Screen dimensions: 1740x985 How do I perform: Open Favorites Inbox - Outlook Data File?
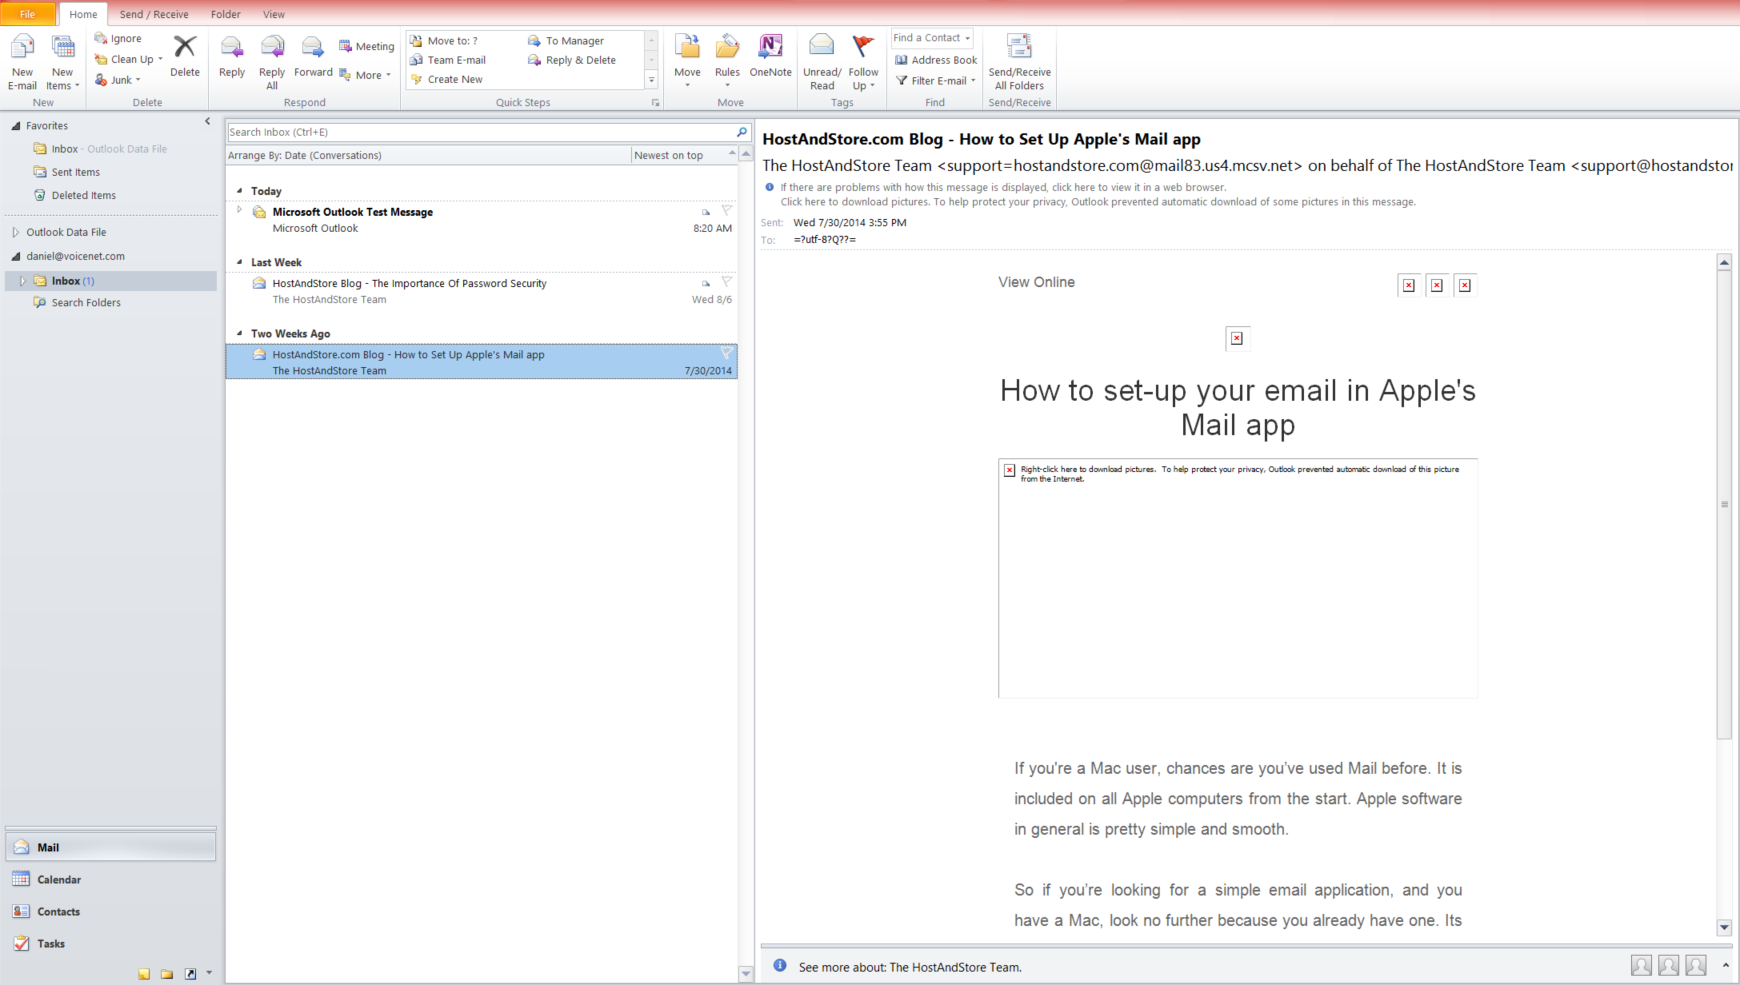tap(109, 149)
